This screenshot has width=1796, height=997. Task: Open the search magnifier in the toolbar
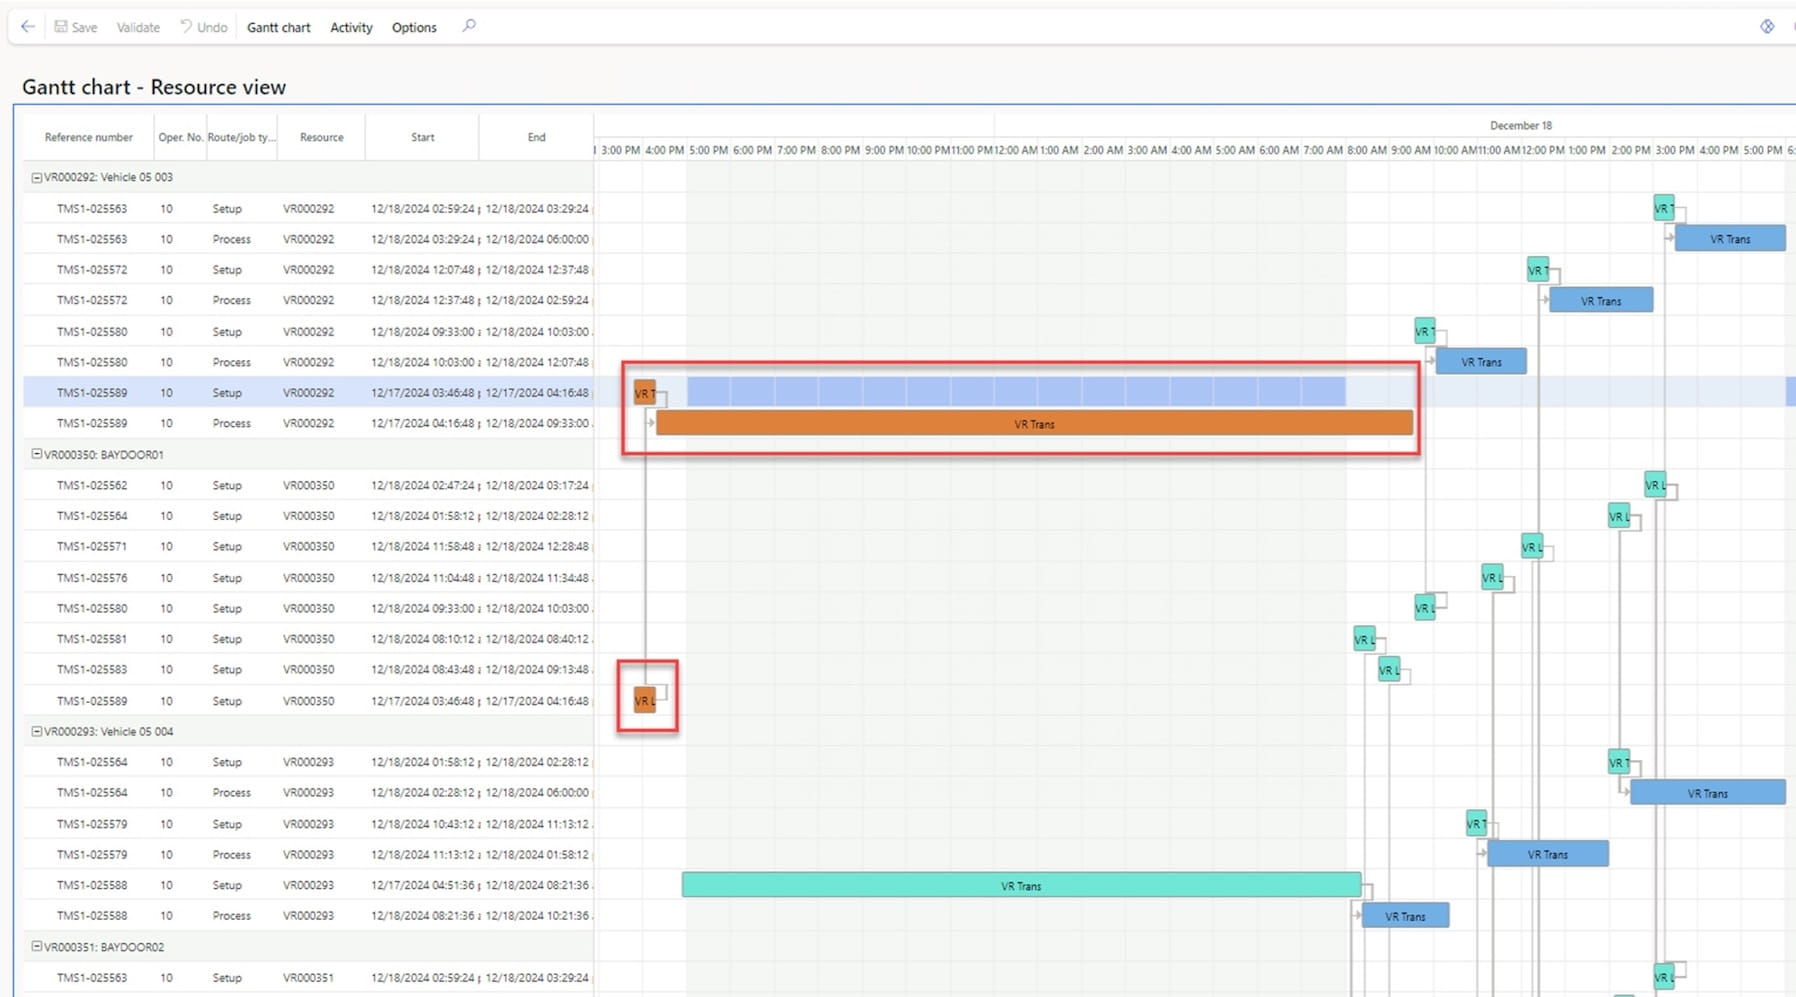point(469,26)
